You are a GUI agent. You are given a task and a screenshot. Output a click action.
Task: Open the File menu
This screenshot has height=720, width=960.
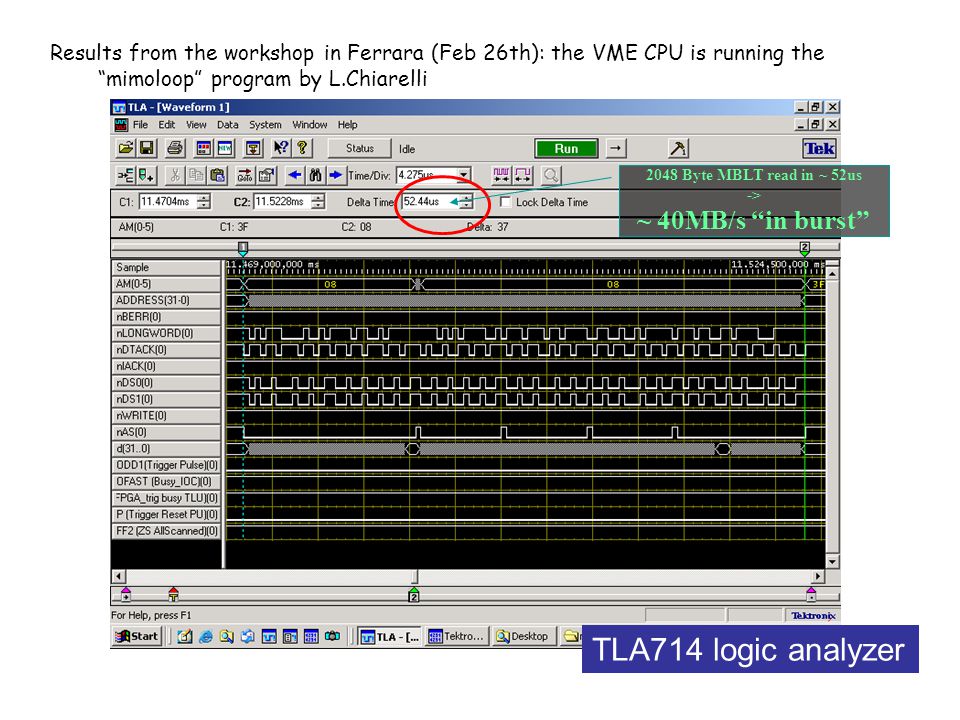point(140,125)
